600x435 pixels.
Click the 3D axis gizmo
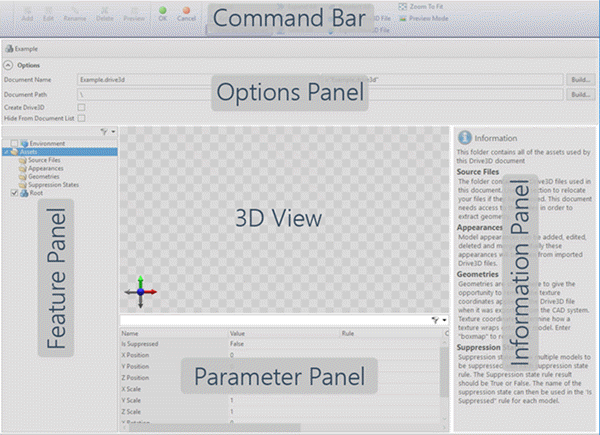[141, 291]
